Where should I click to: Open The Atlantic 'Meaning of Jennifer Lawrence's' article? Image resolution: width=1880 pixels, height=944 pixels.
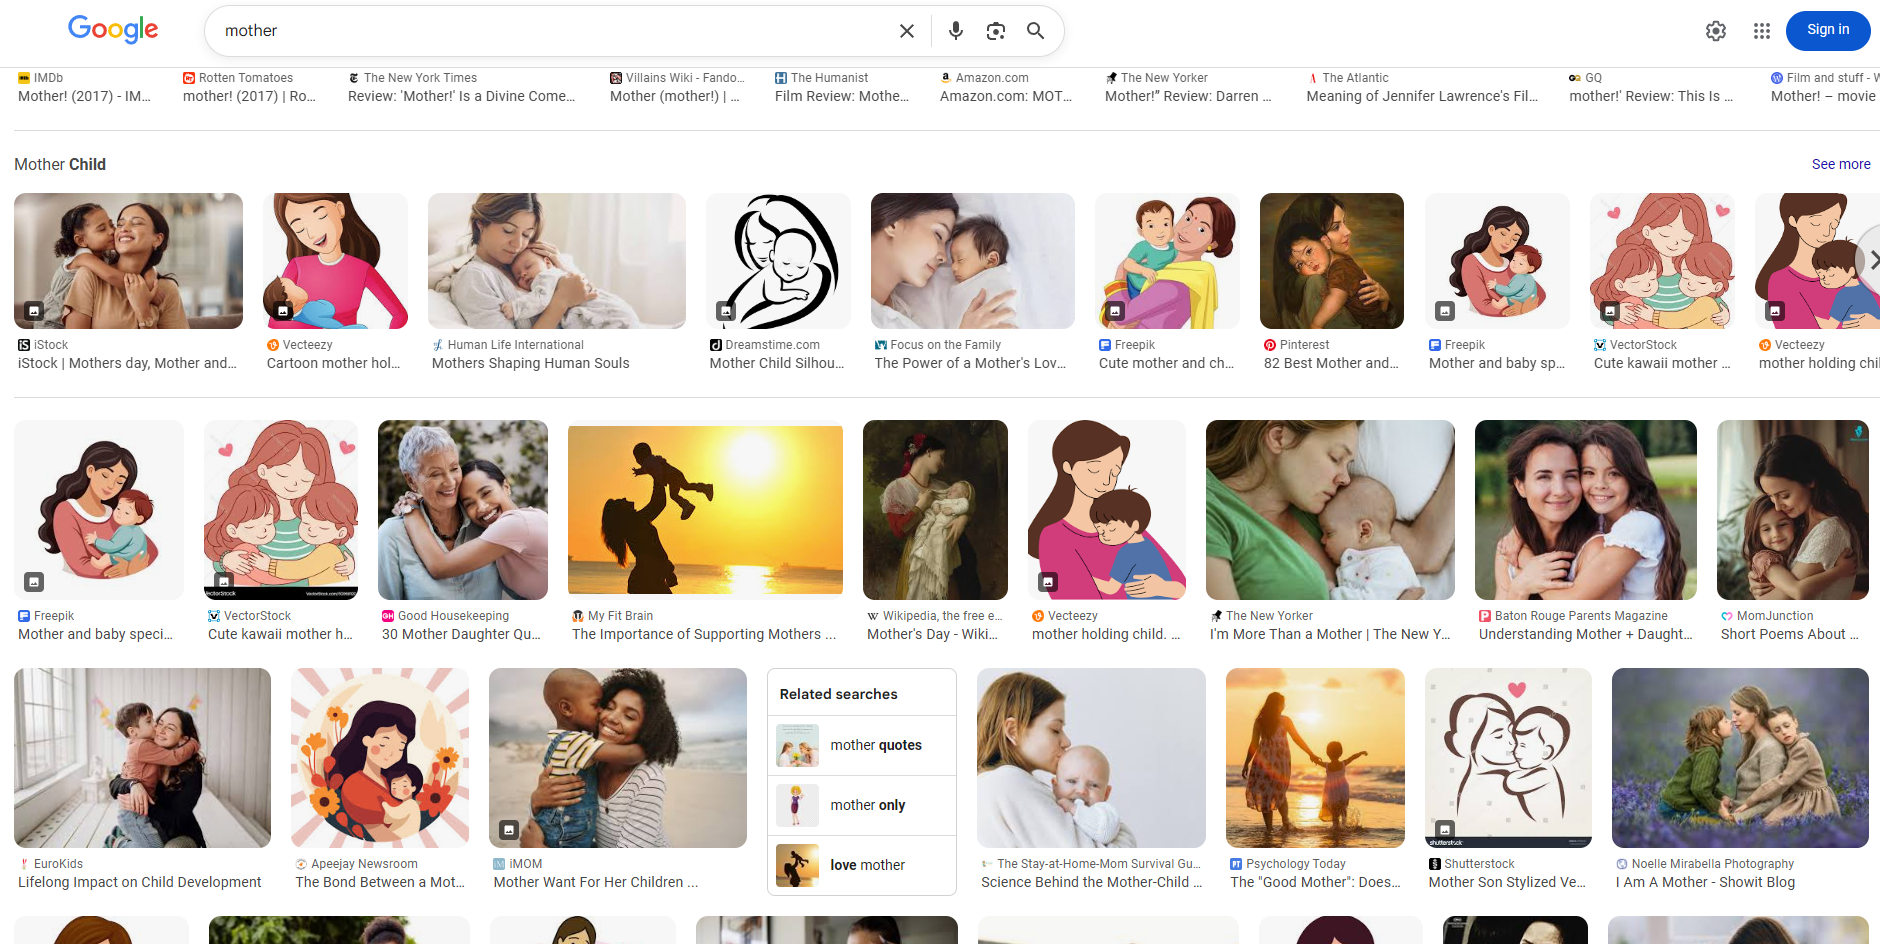tap(1422, 96)
